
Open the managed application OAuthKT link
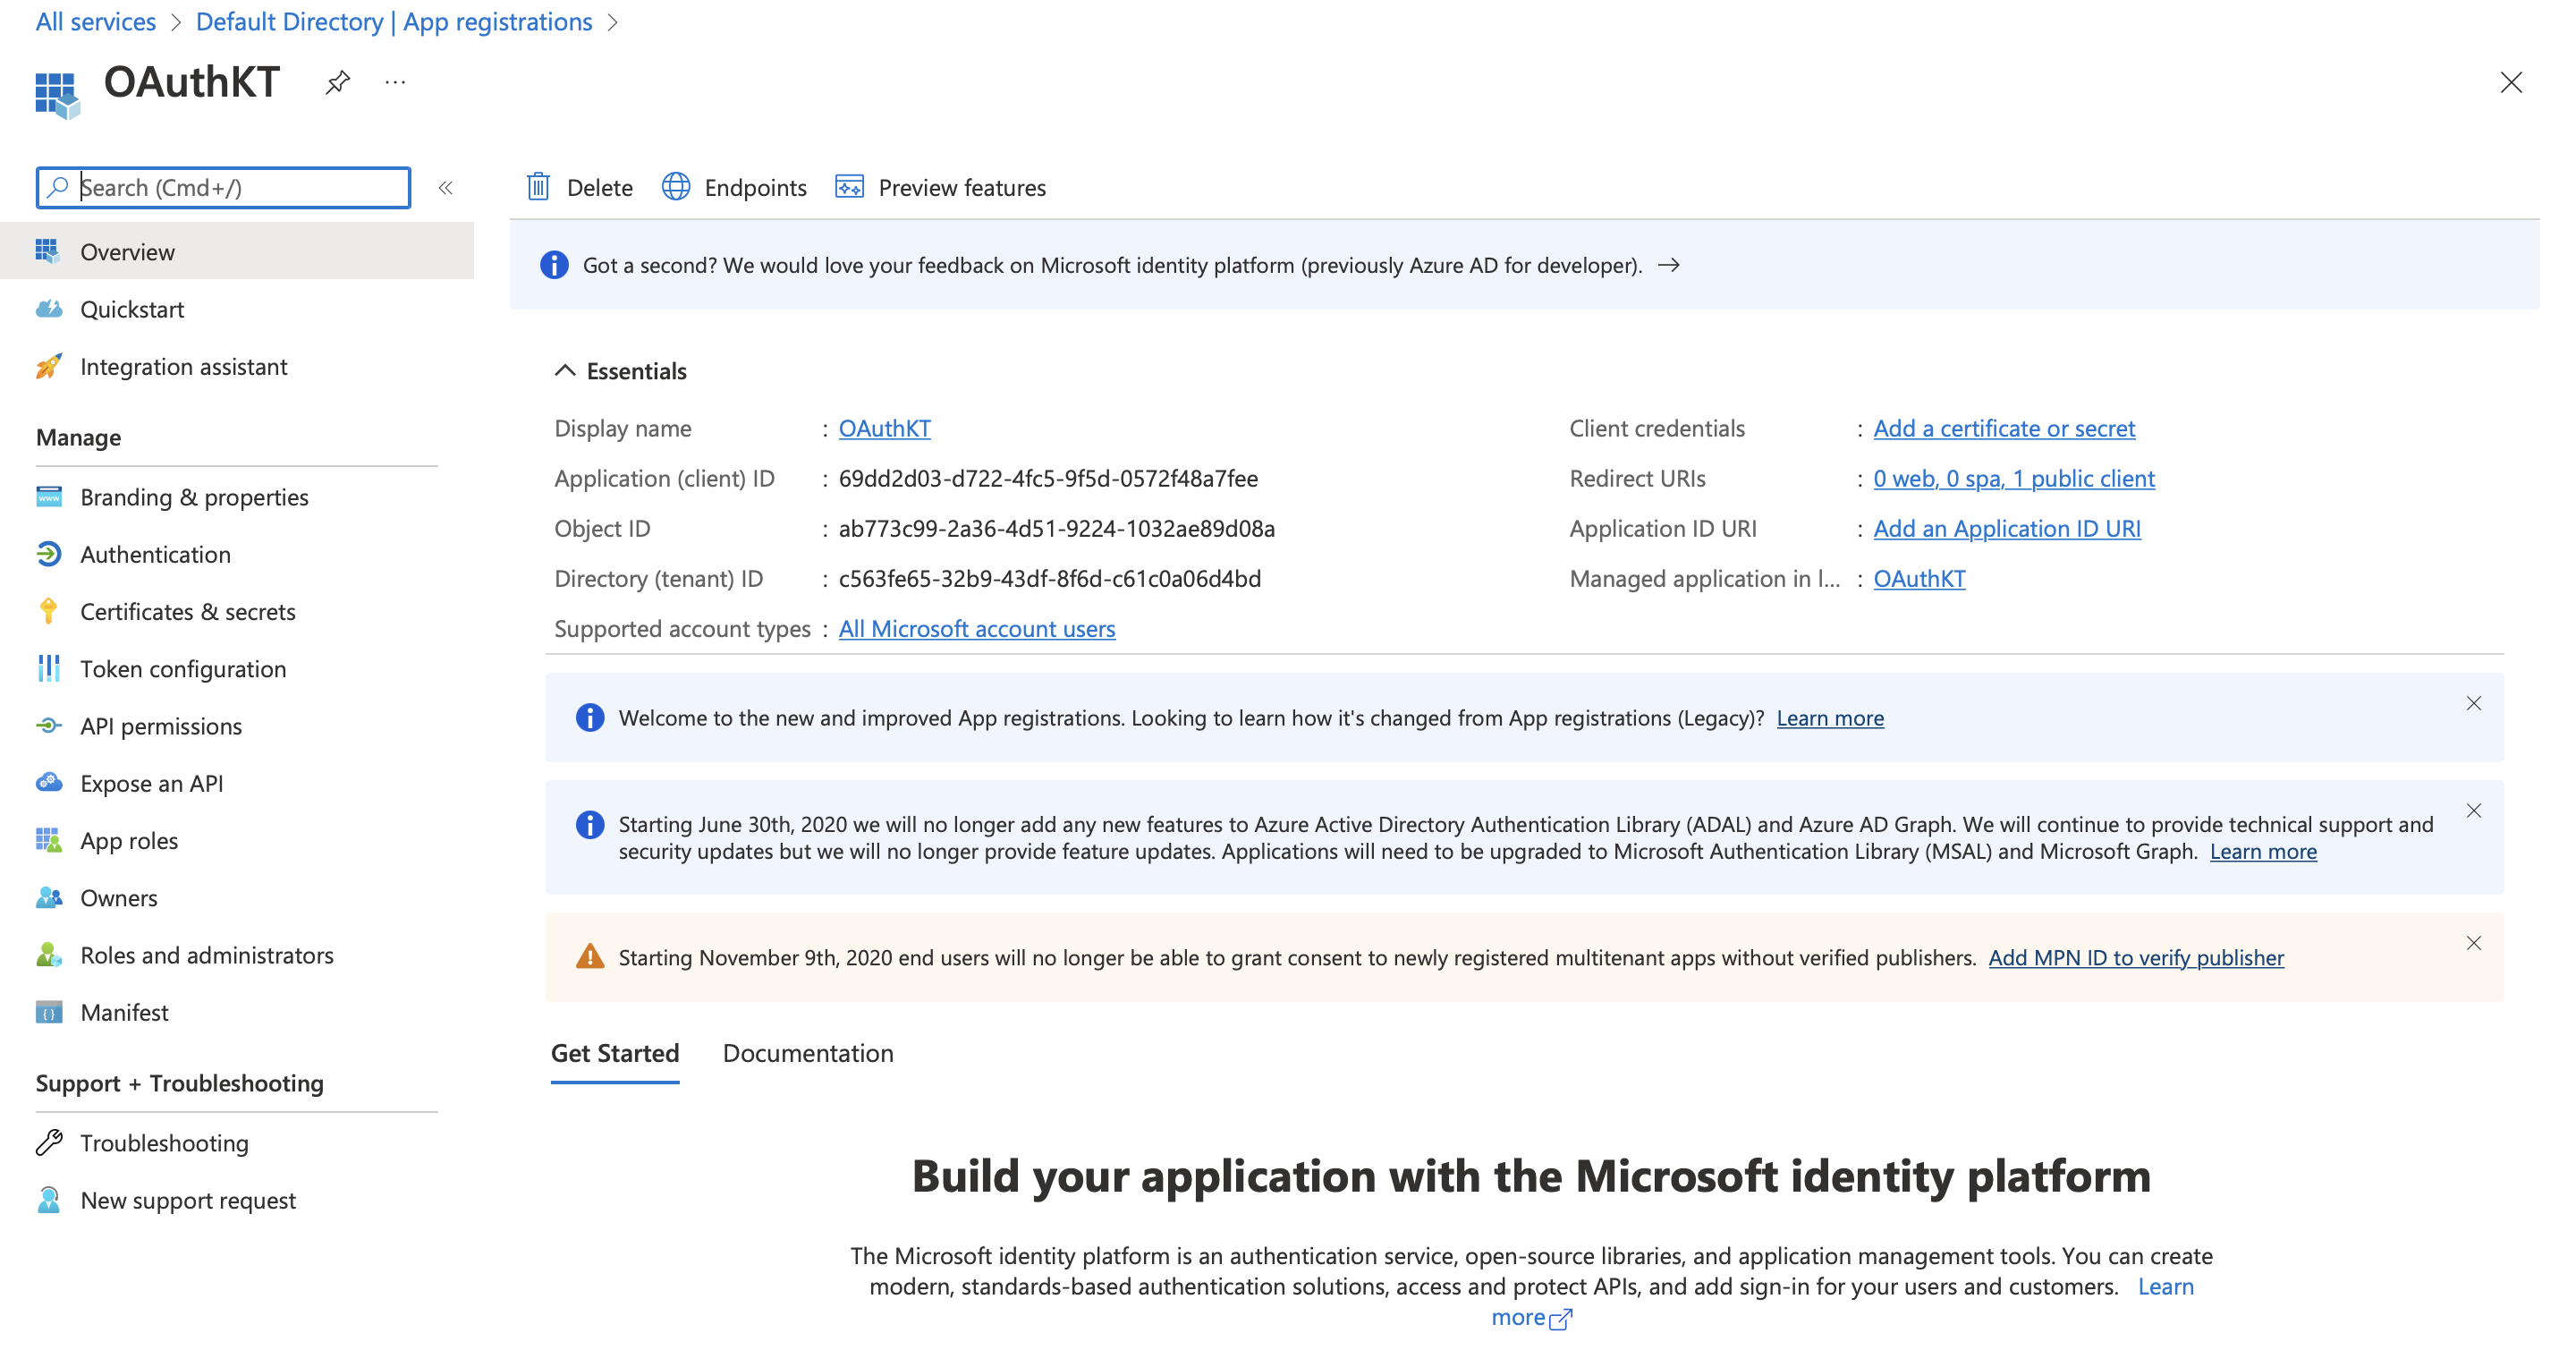(x=1919, y=579)
